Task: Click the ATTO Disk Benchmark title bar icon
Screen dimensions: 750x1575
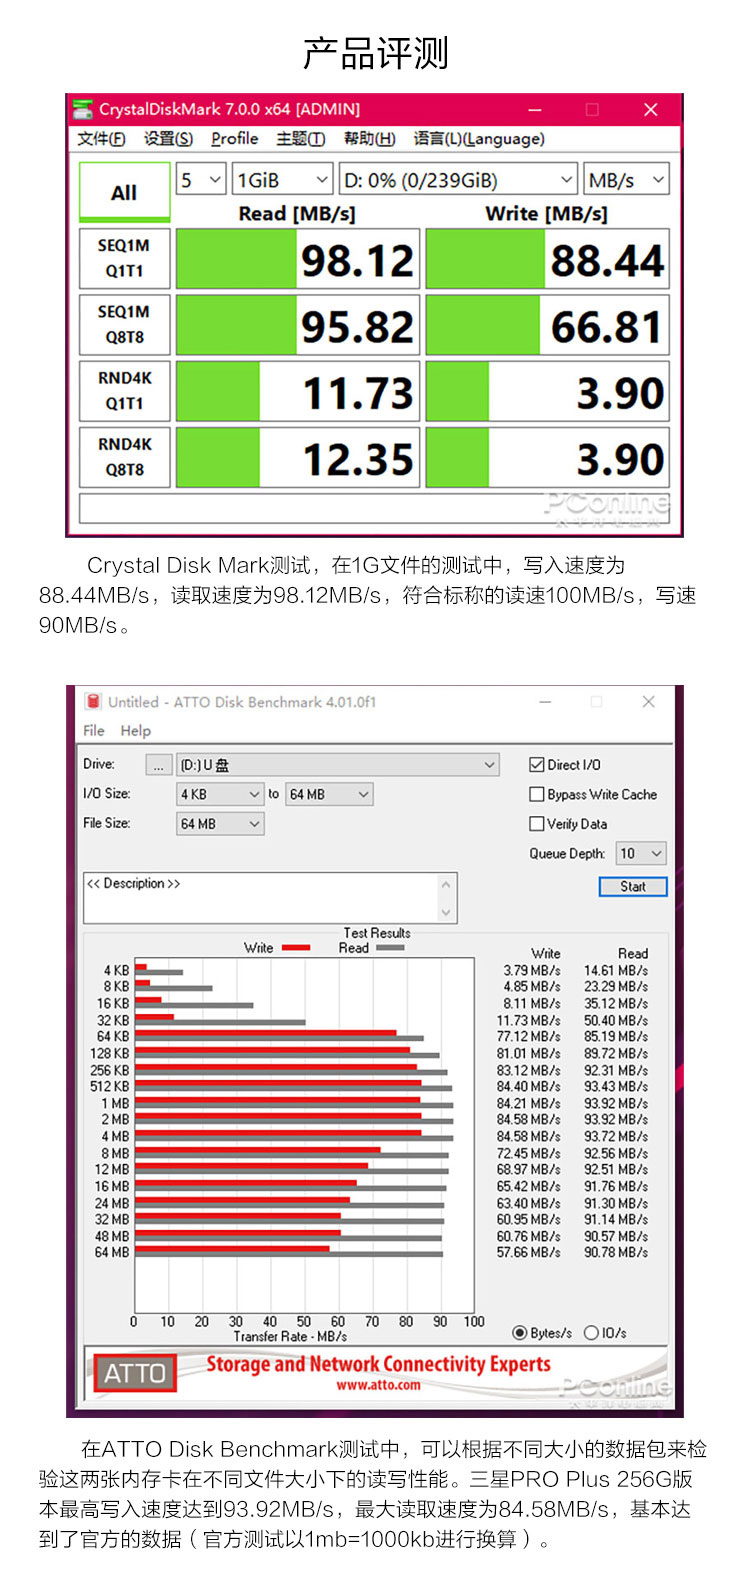Action: click(x=93, y=702)
